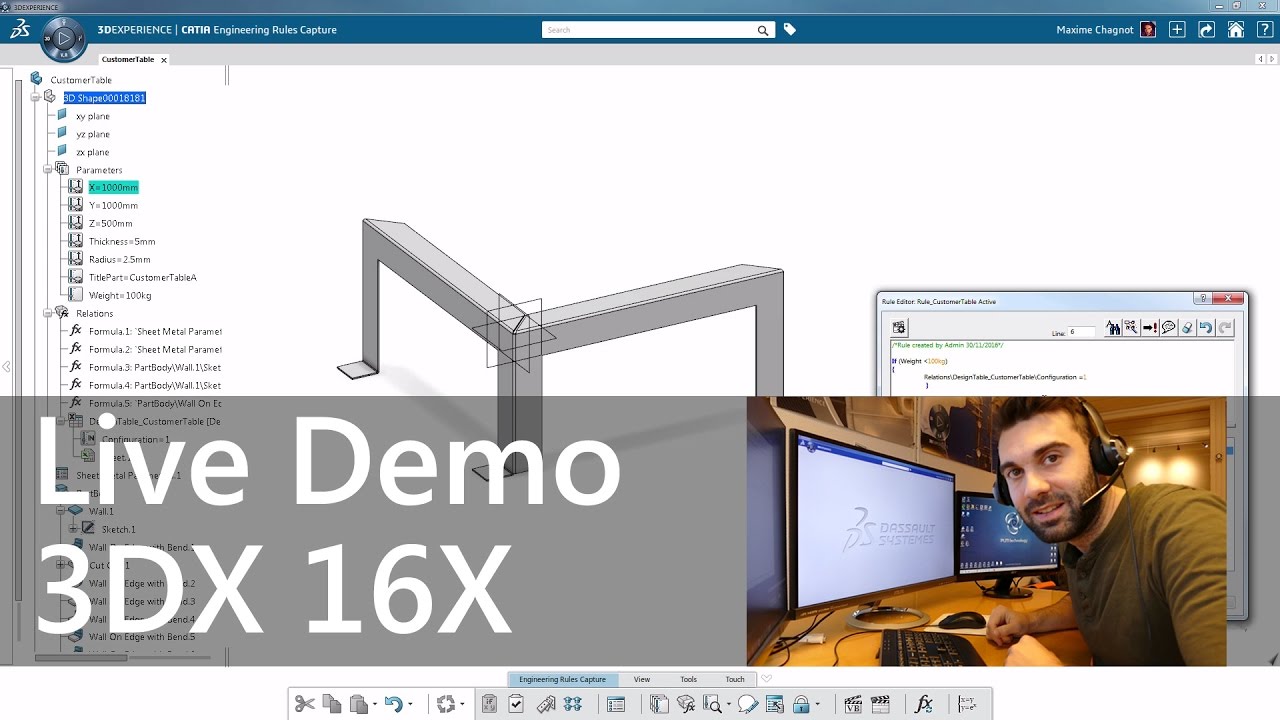
Task: Select the Check tool with checkmark
Action: tap(516, 704)
